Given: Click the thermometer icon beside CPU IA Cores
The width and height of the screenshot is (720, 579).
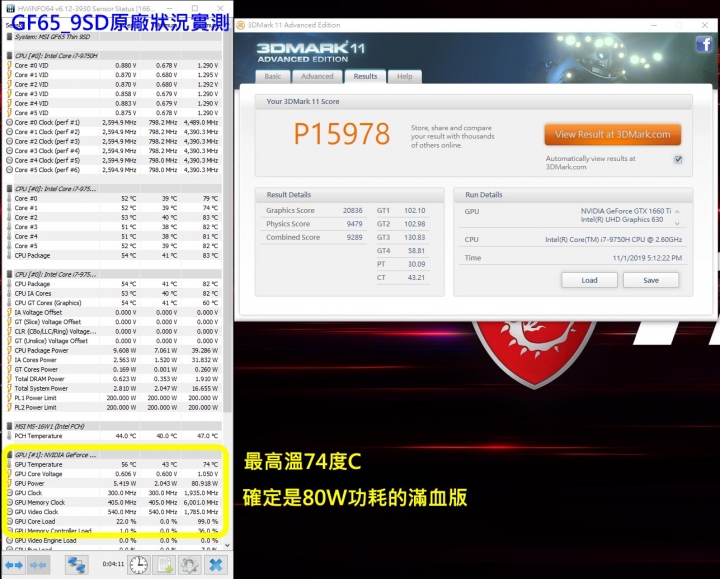Looking at the screenshot, I should point(9,293).
